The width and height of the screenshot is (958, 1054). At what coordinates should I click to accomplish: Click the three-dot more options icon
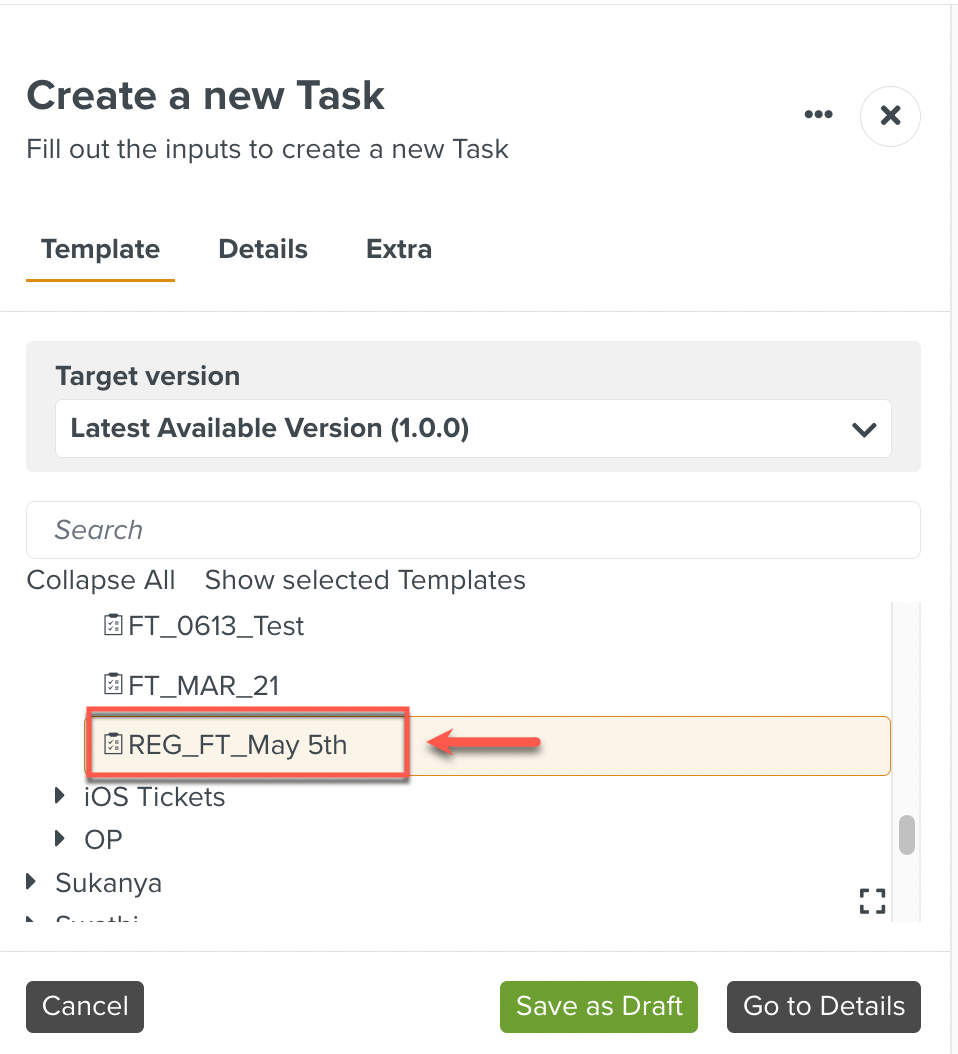pos(818,115)
